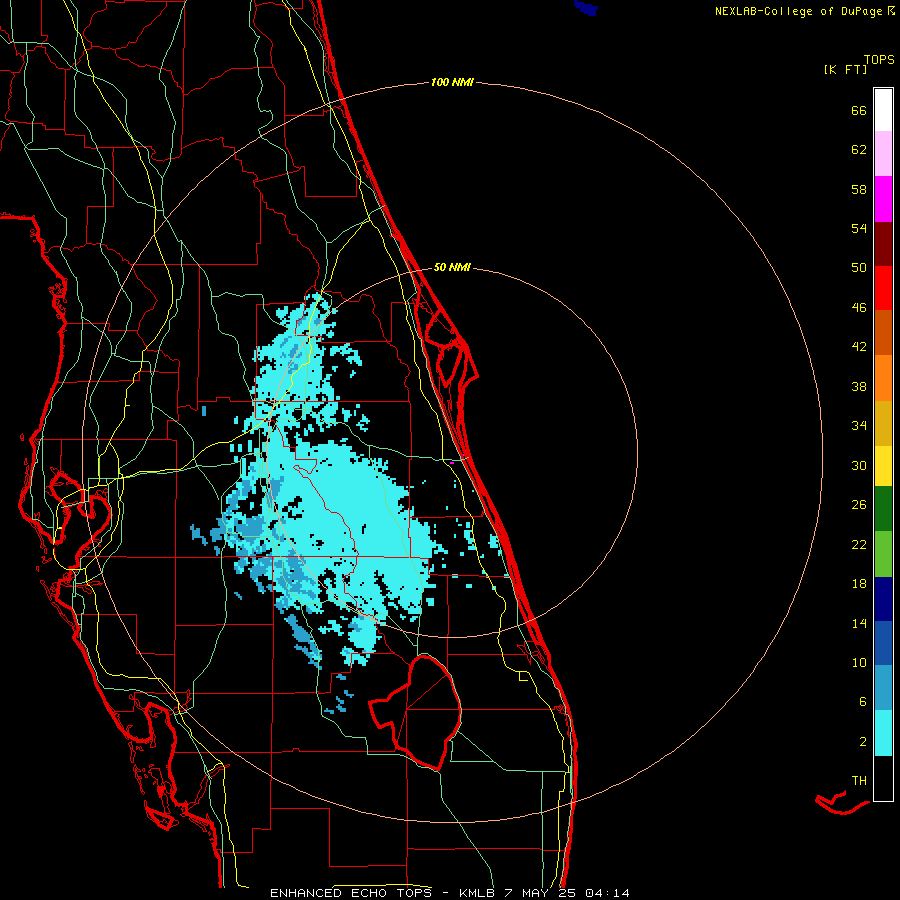
Task: Click the light pink 62 kft legend swatch
Action: click(x=883, y=154)
